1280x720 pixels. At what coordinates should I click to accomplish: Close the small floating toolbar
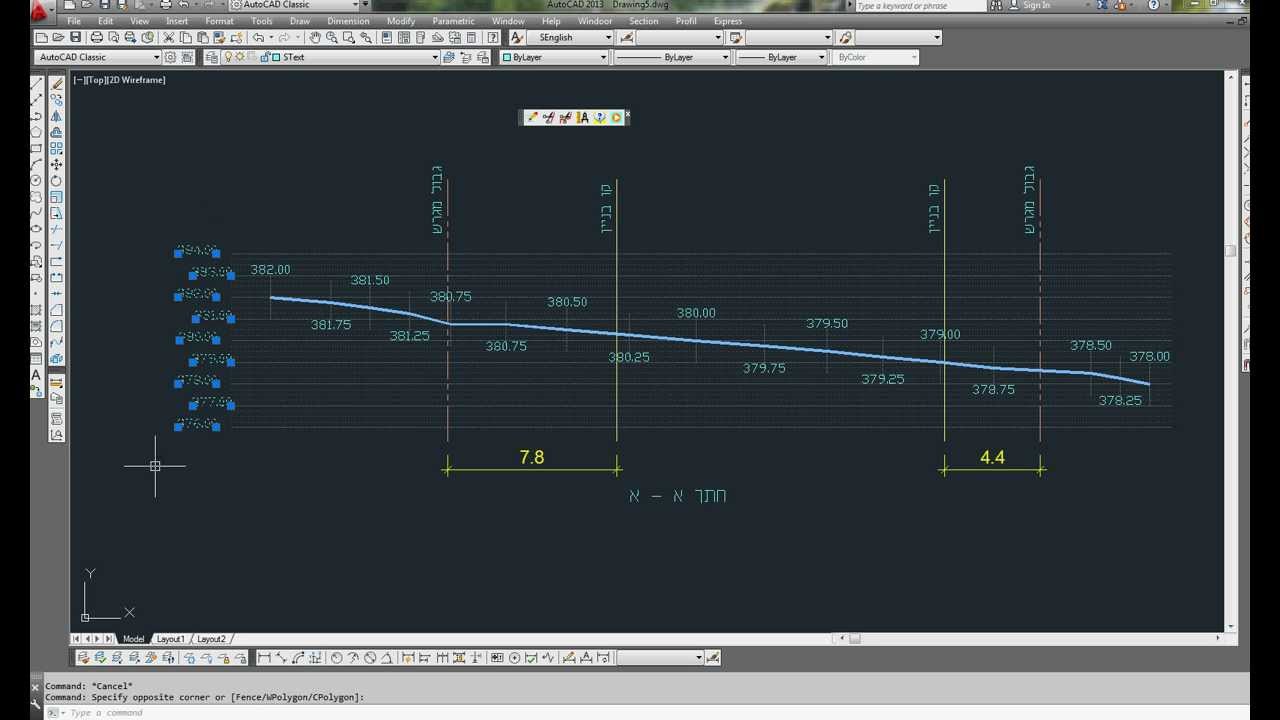click(x=627, y=114)
